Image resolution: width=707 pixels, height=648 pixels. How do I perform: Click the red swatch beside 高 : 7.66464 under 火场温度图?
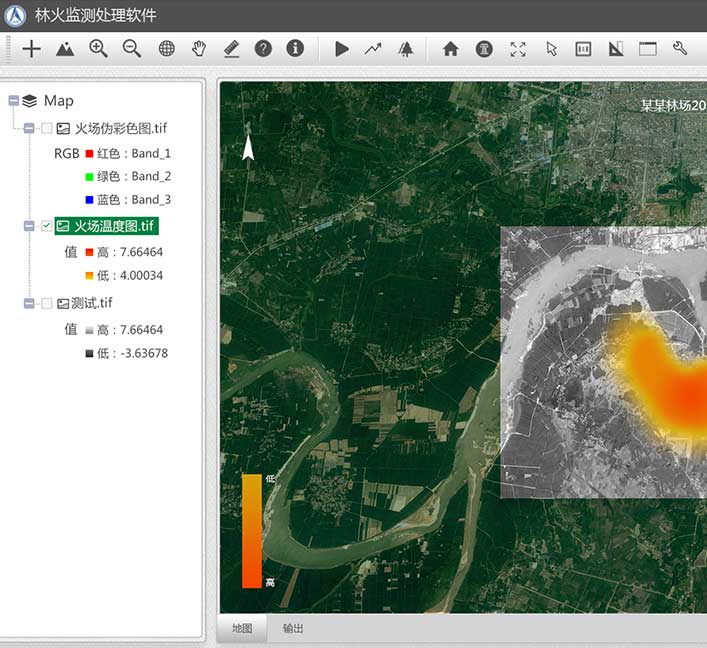[89, 252]
